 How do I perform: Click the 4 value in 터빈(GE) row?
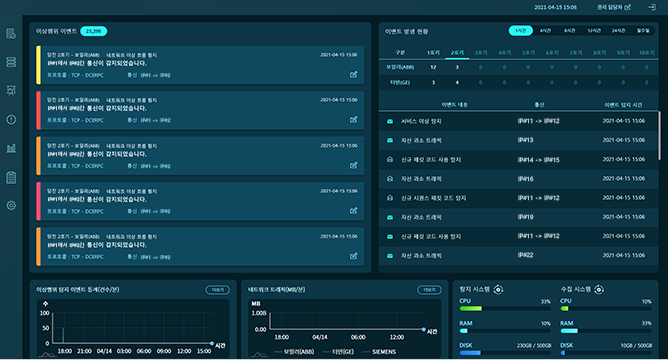click(x=457, y=83)
